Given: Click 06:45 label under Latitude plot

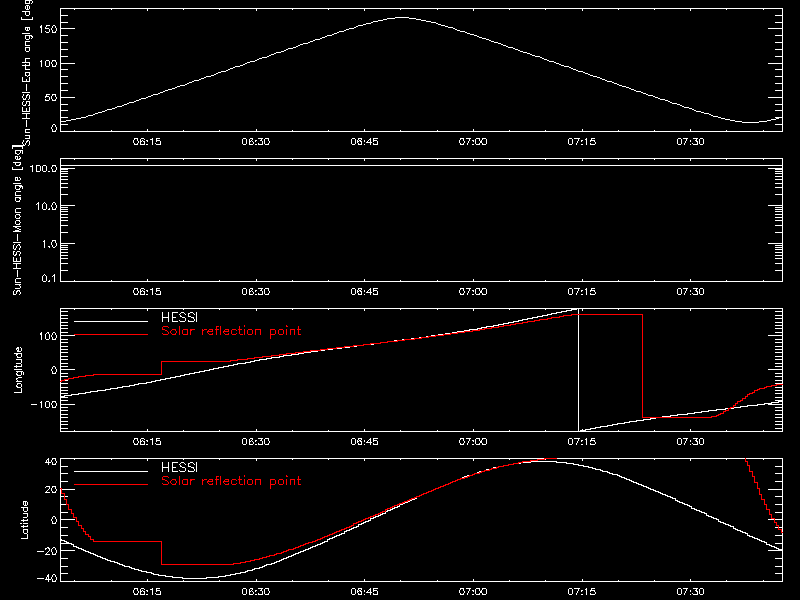Looking at the screenshot, I should [x=364, y=591].
